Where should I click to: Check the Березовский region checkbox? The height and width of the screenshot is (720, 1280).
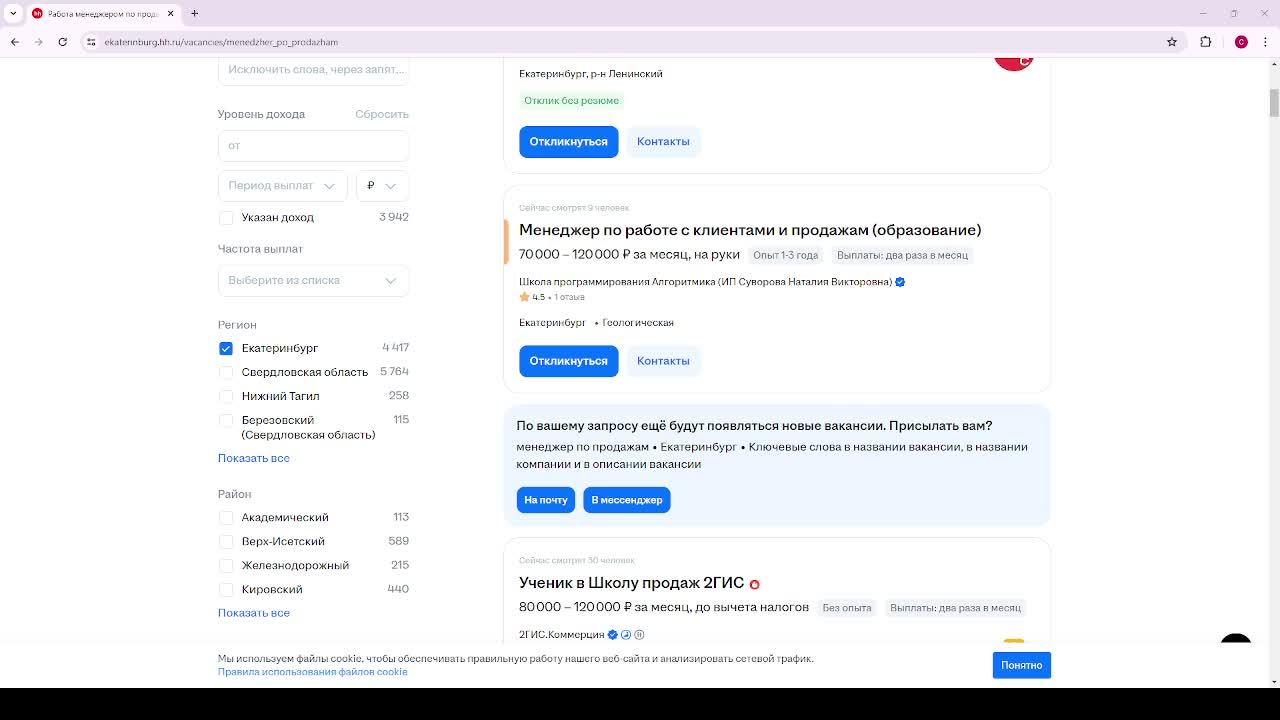pos(226,420)
